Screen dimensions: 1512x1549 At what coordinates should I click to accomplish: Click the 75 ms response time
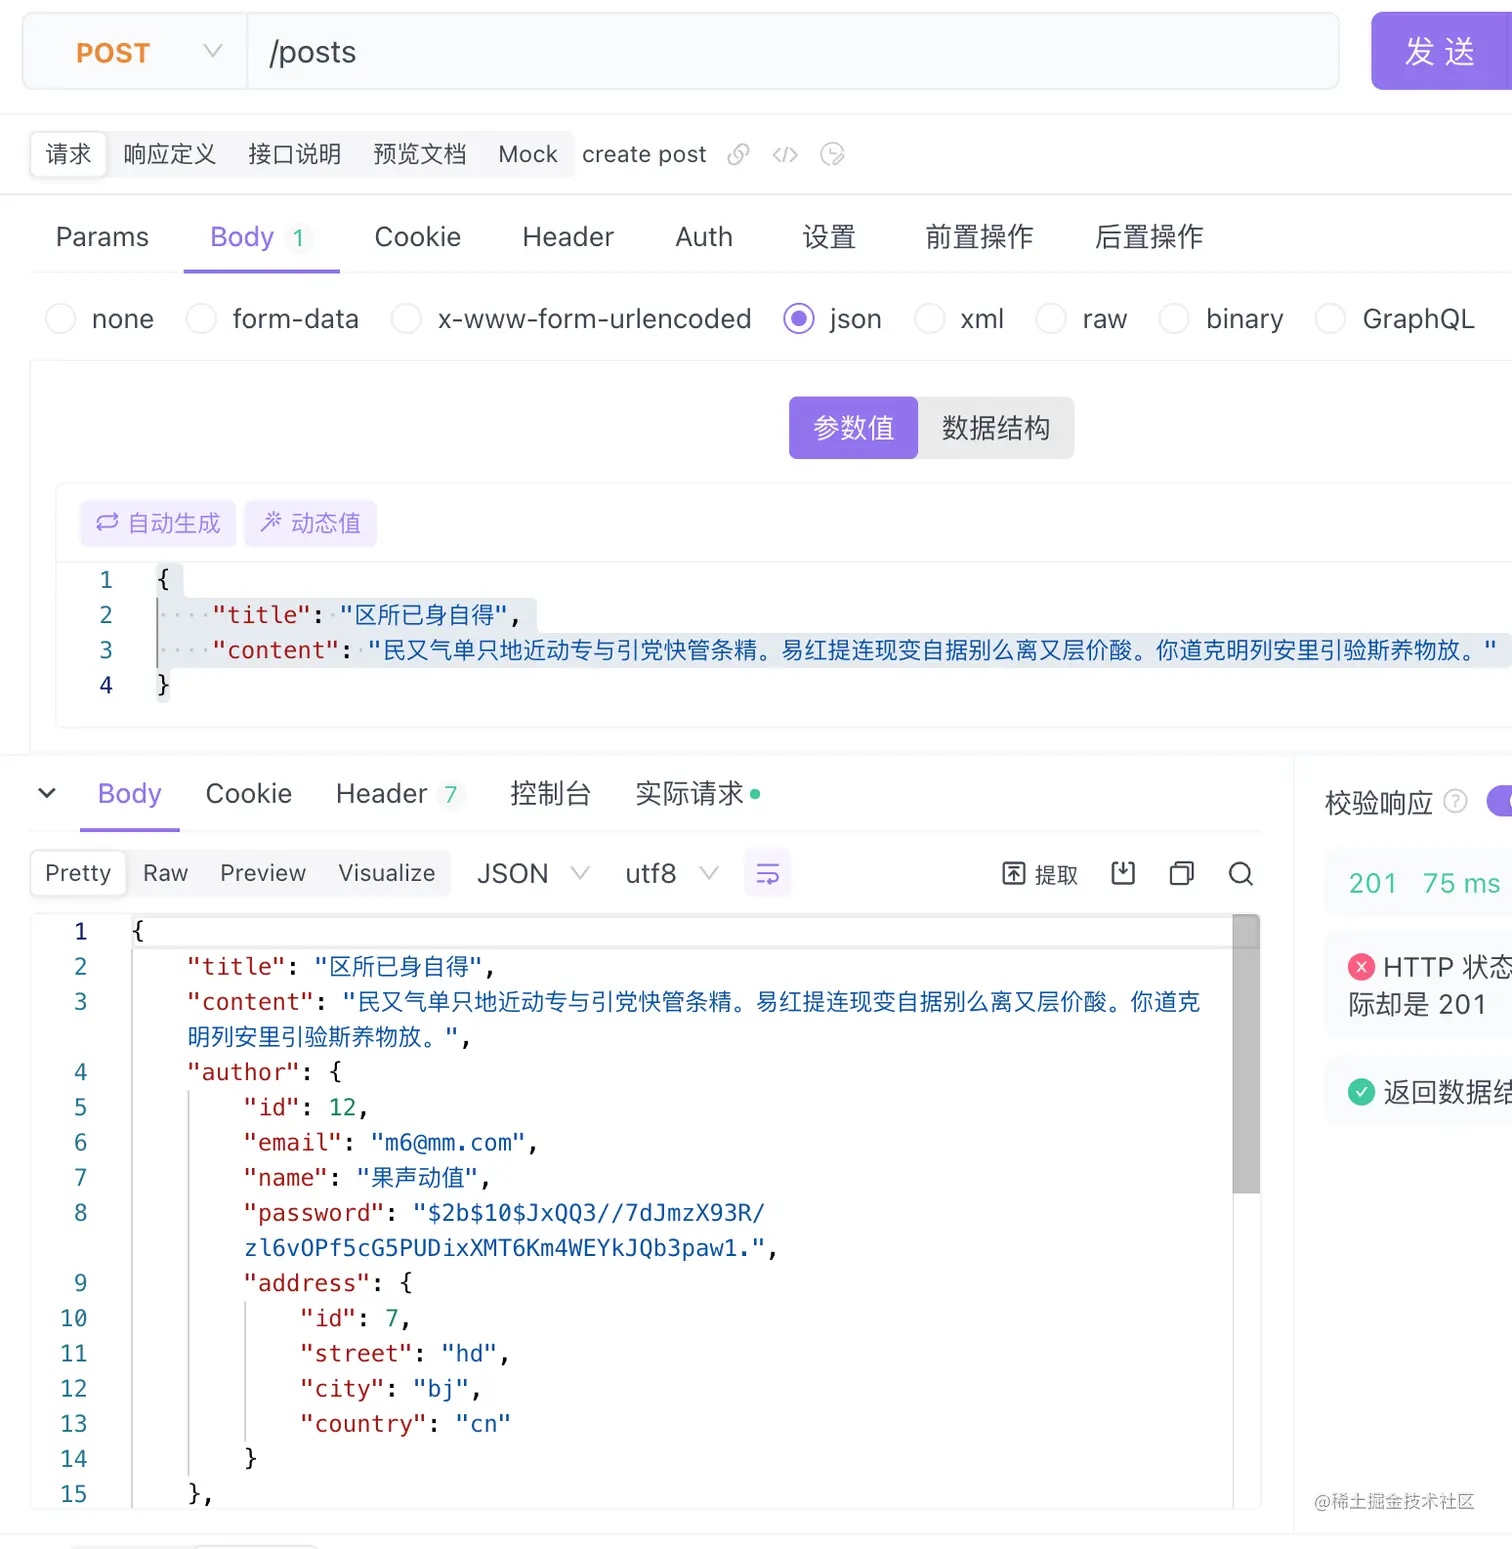[1461, 883]
